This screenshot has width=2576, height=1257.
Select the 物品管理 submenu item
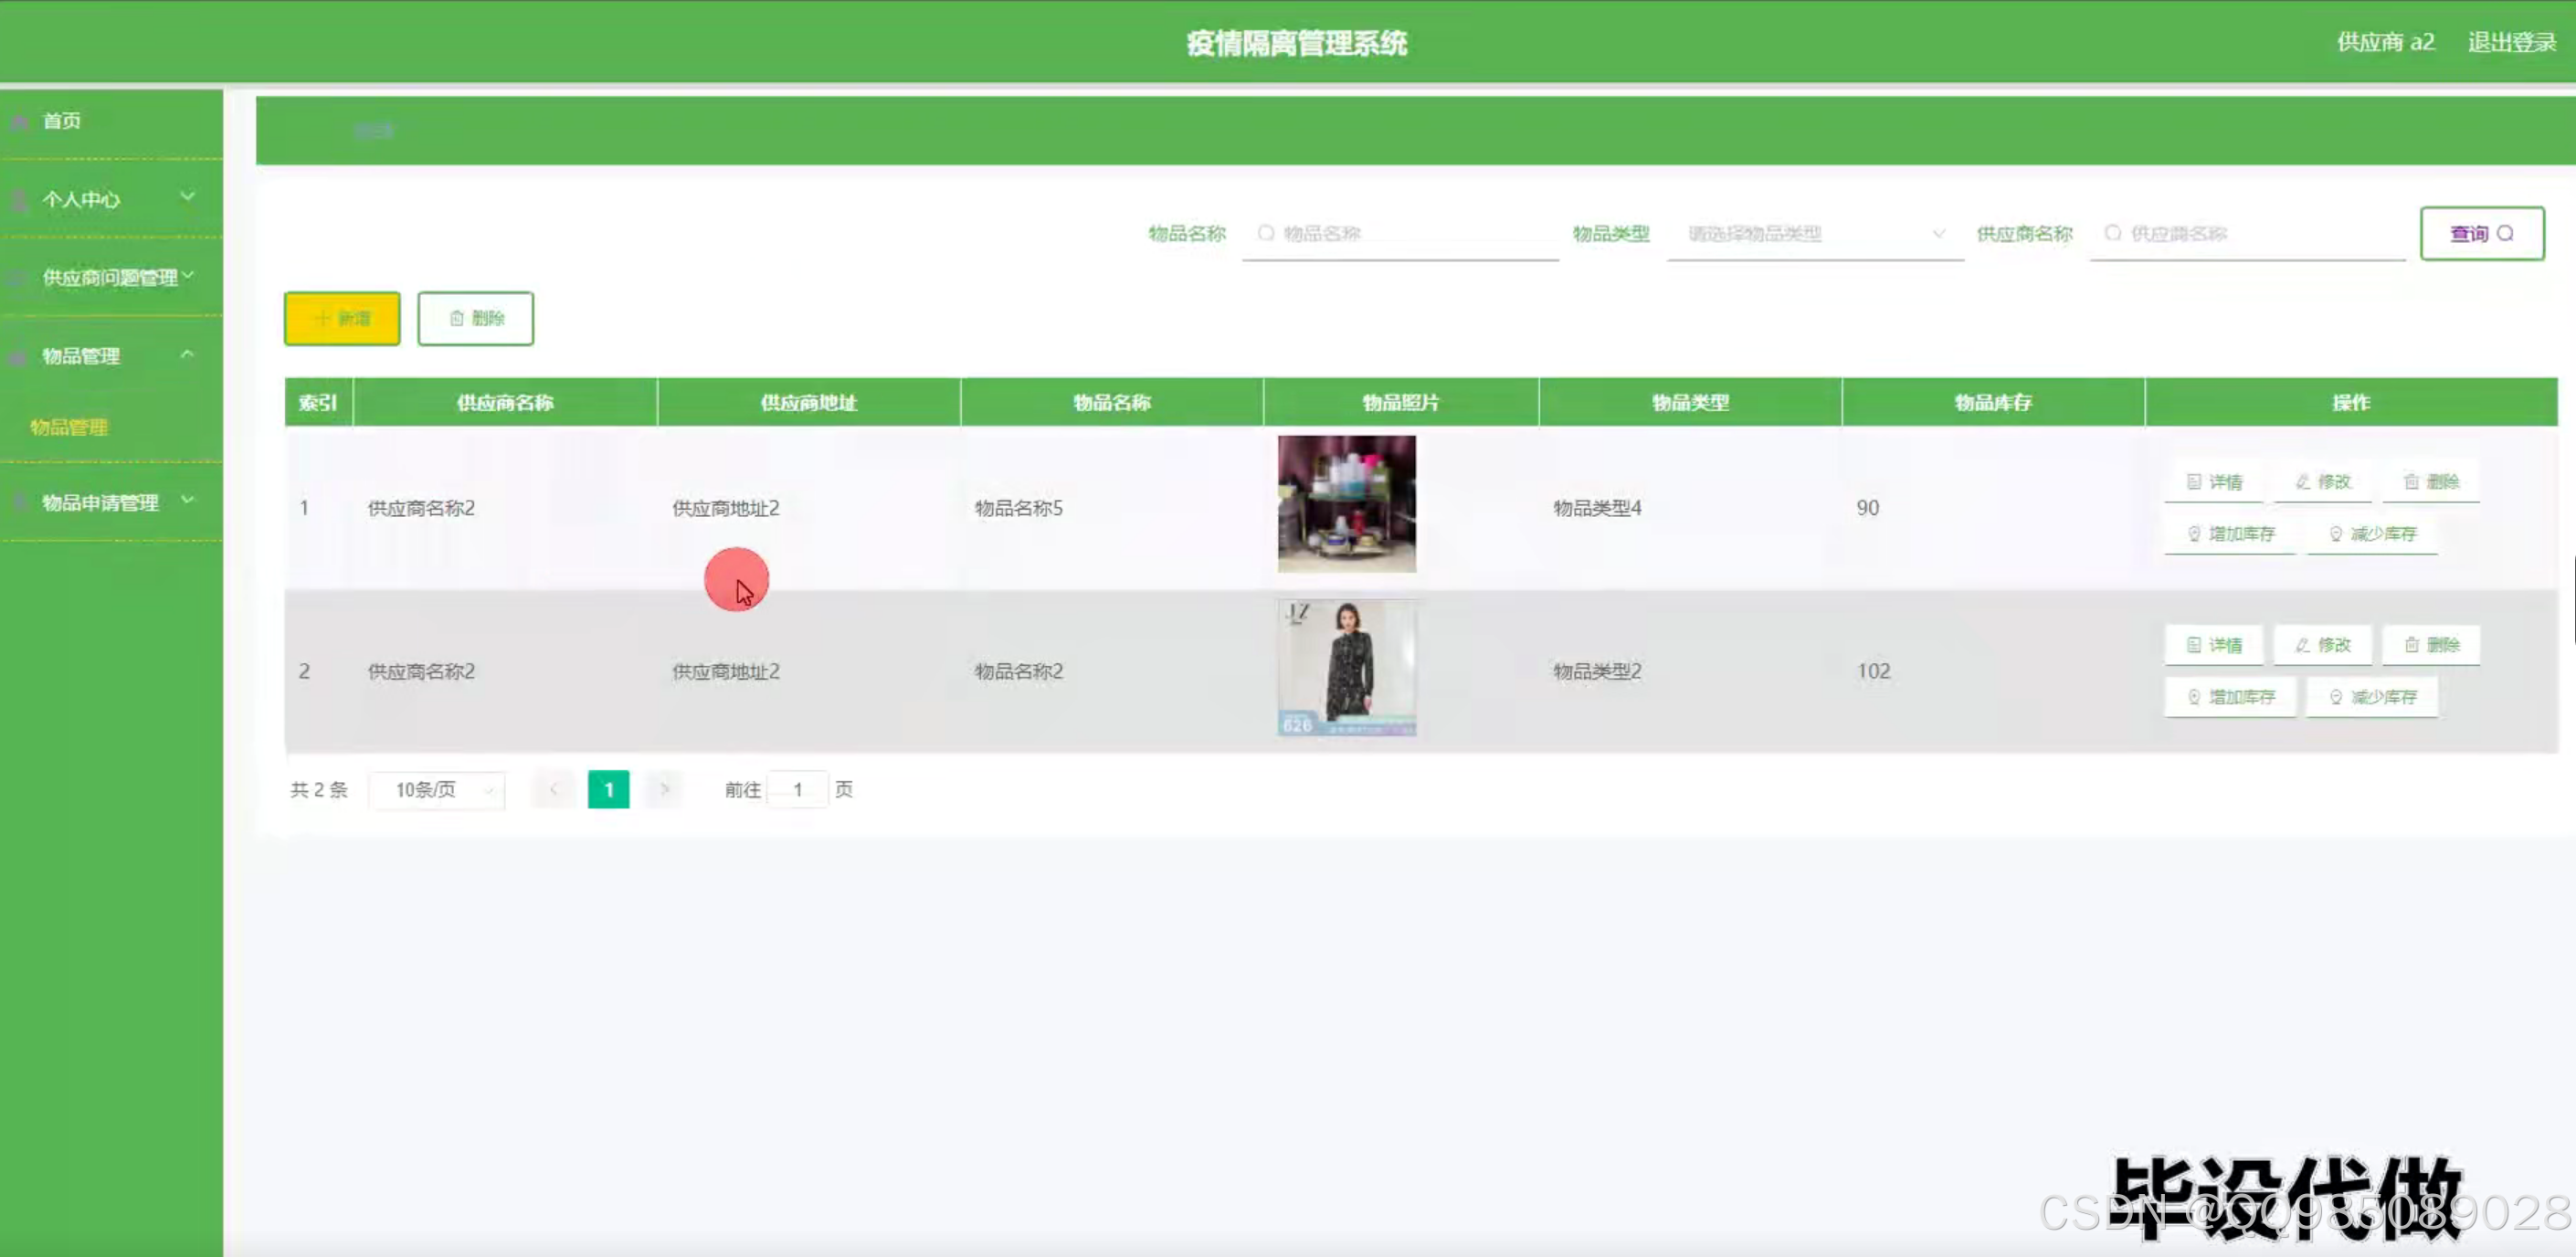[69, 427]
